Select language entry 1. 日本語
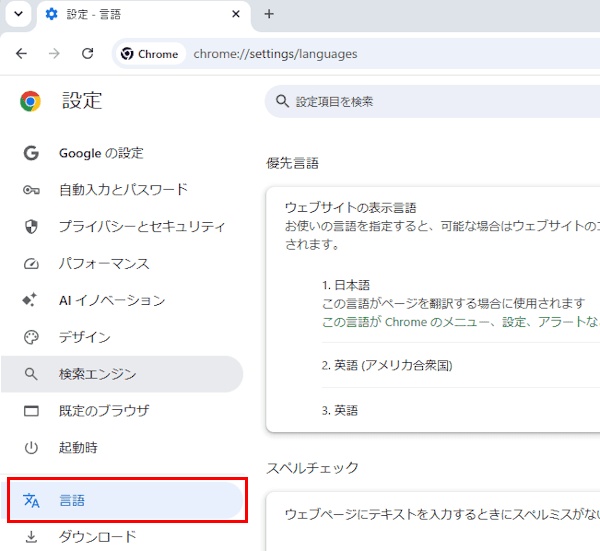 tap(346, 285)
